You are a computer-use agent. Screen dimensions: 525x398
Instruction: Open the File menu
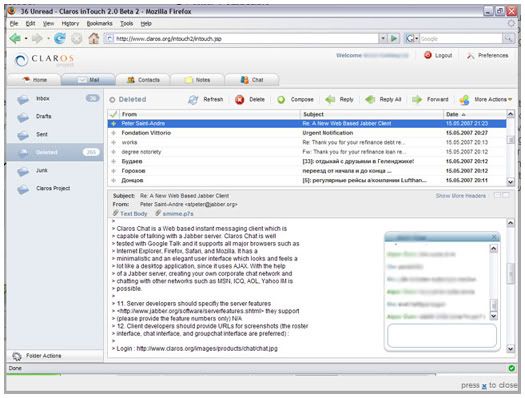tap(14, 23)
